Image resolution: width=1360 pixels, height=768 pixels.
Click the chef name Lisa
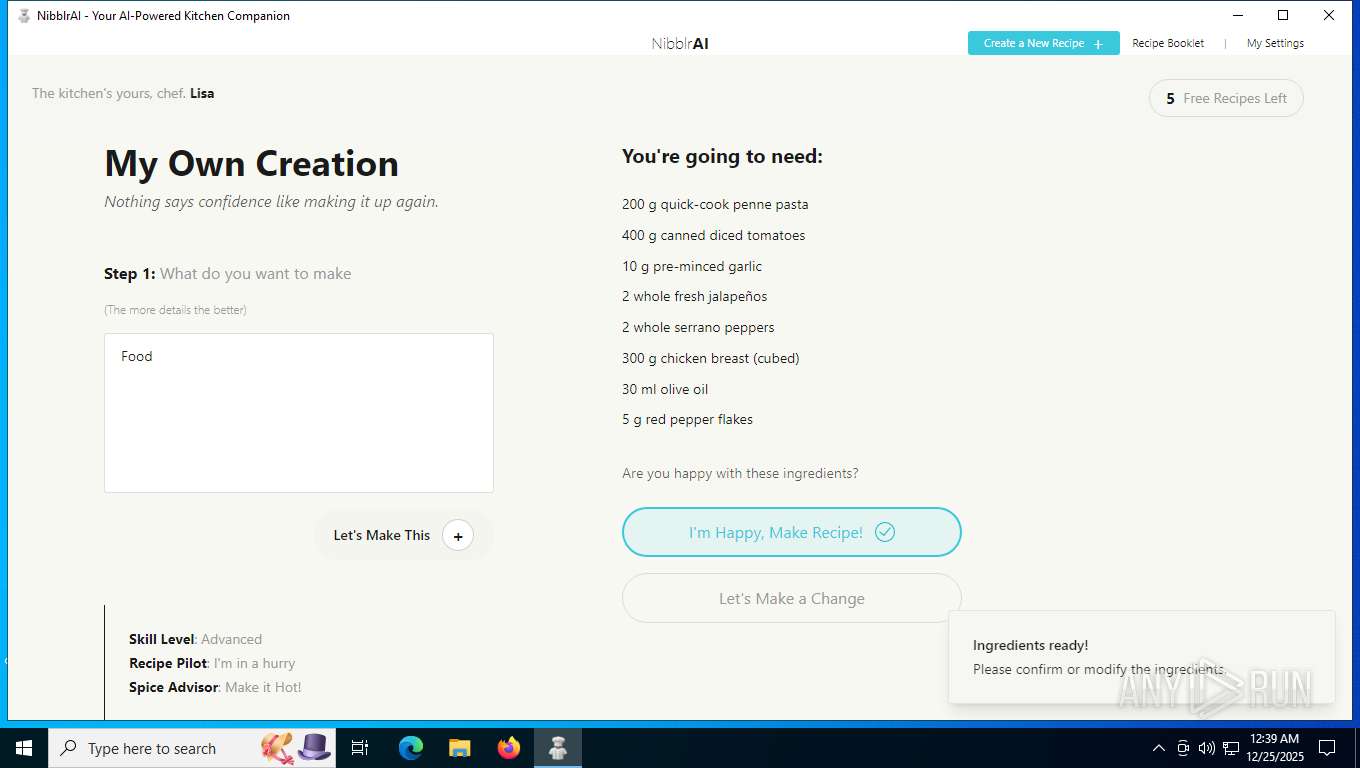(202, 93)
